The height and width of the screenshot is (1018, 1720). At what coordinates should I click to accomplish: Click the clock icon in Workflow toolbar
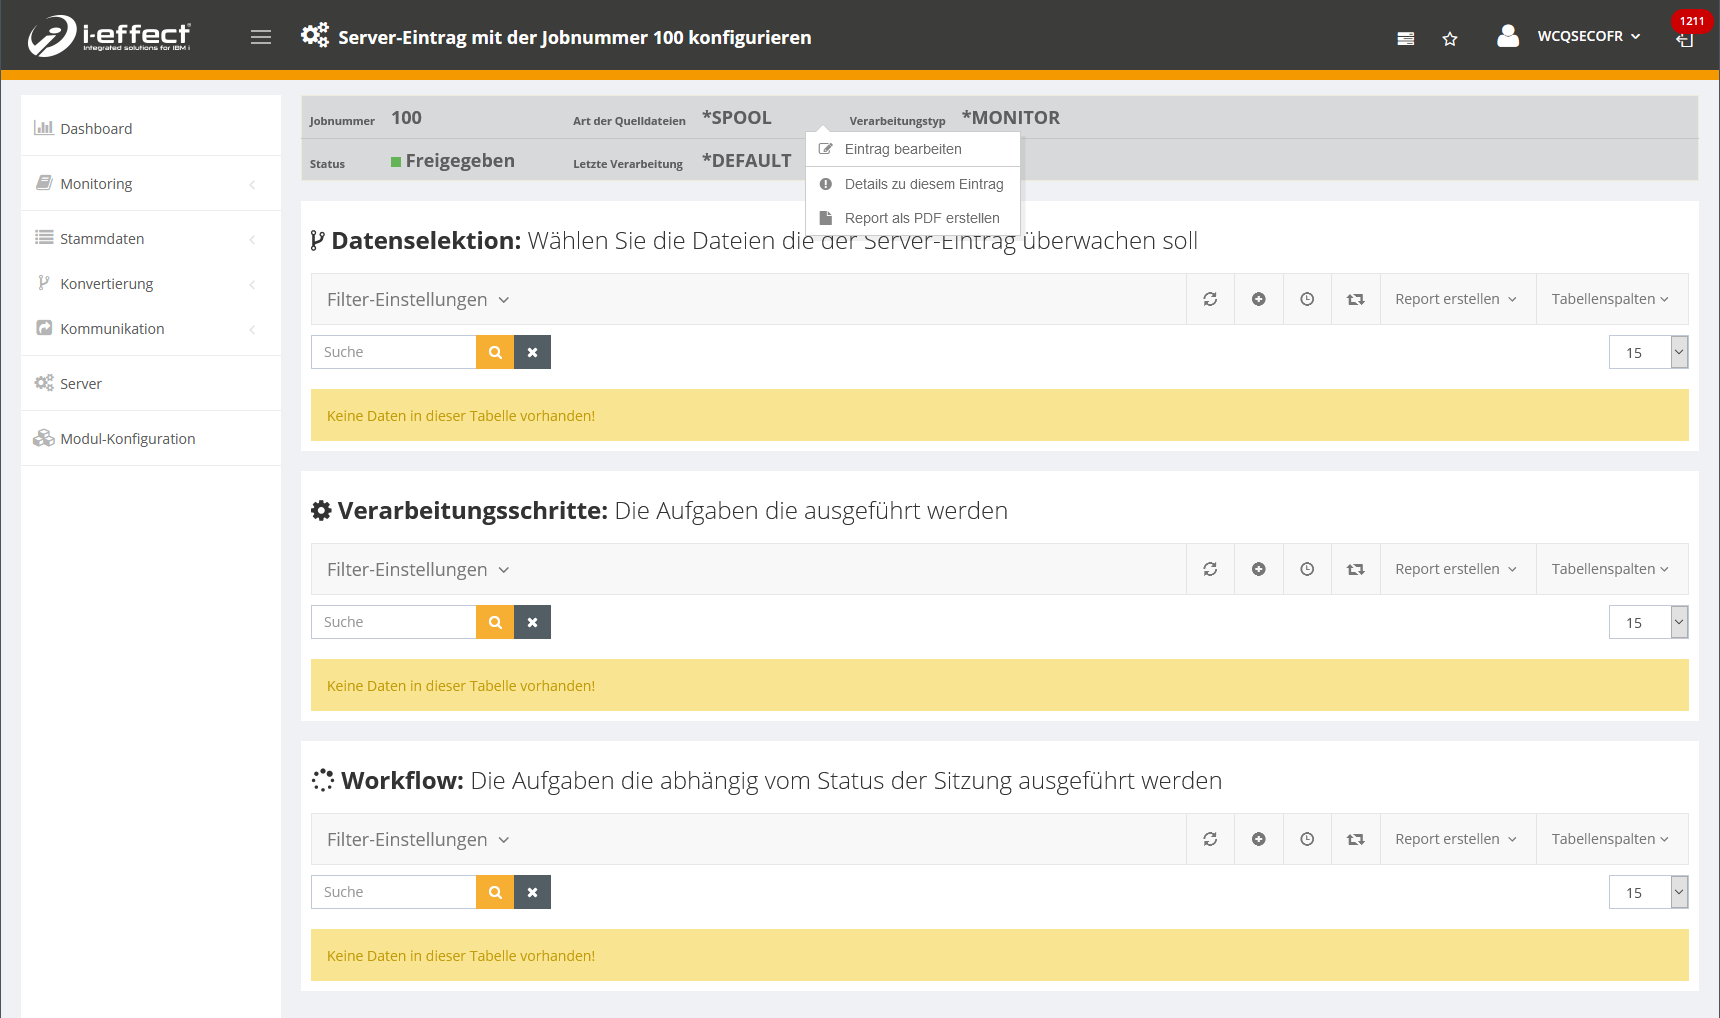tap(1306, 839)
